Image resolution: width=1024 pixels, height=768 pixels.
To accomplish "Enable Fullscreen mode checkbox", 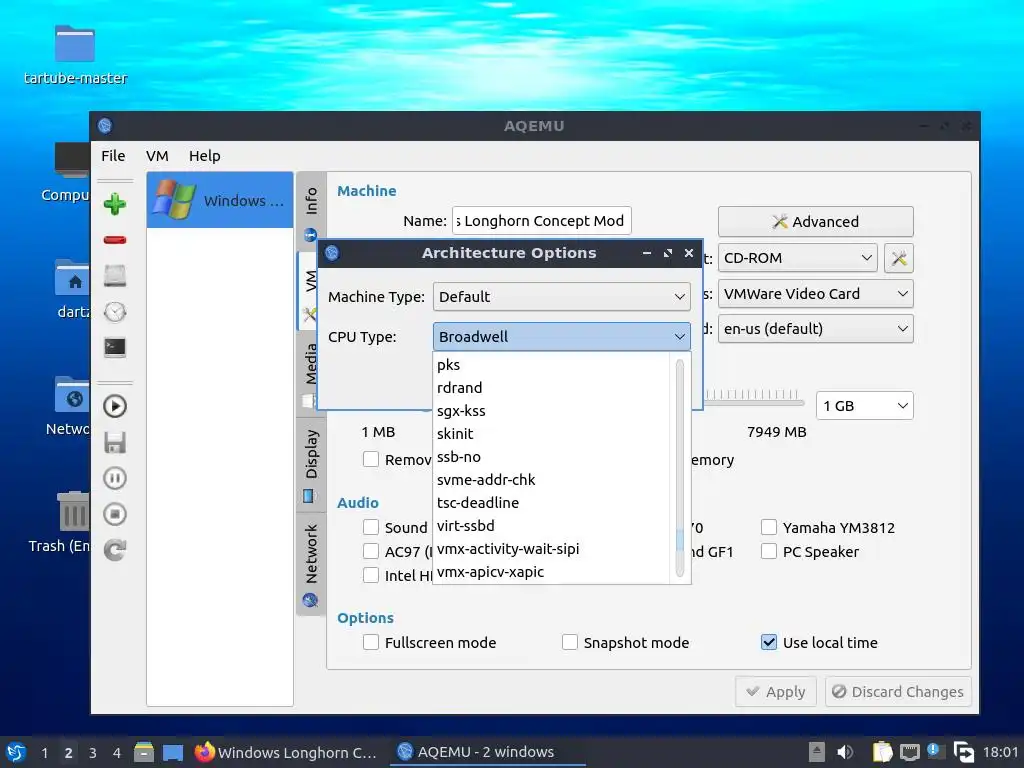I will pos(371,643).
